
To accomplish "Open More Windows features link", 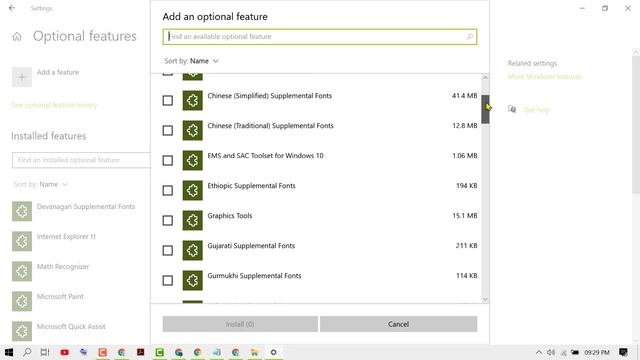I will click(544, 77).
